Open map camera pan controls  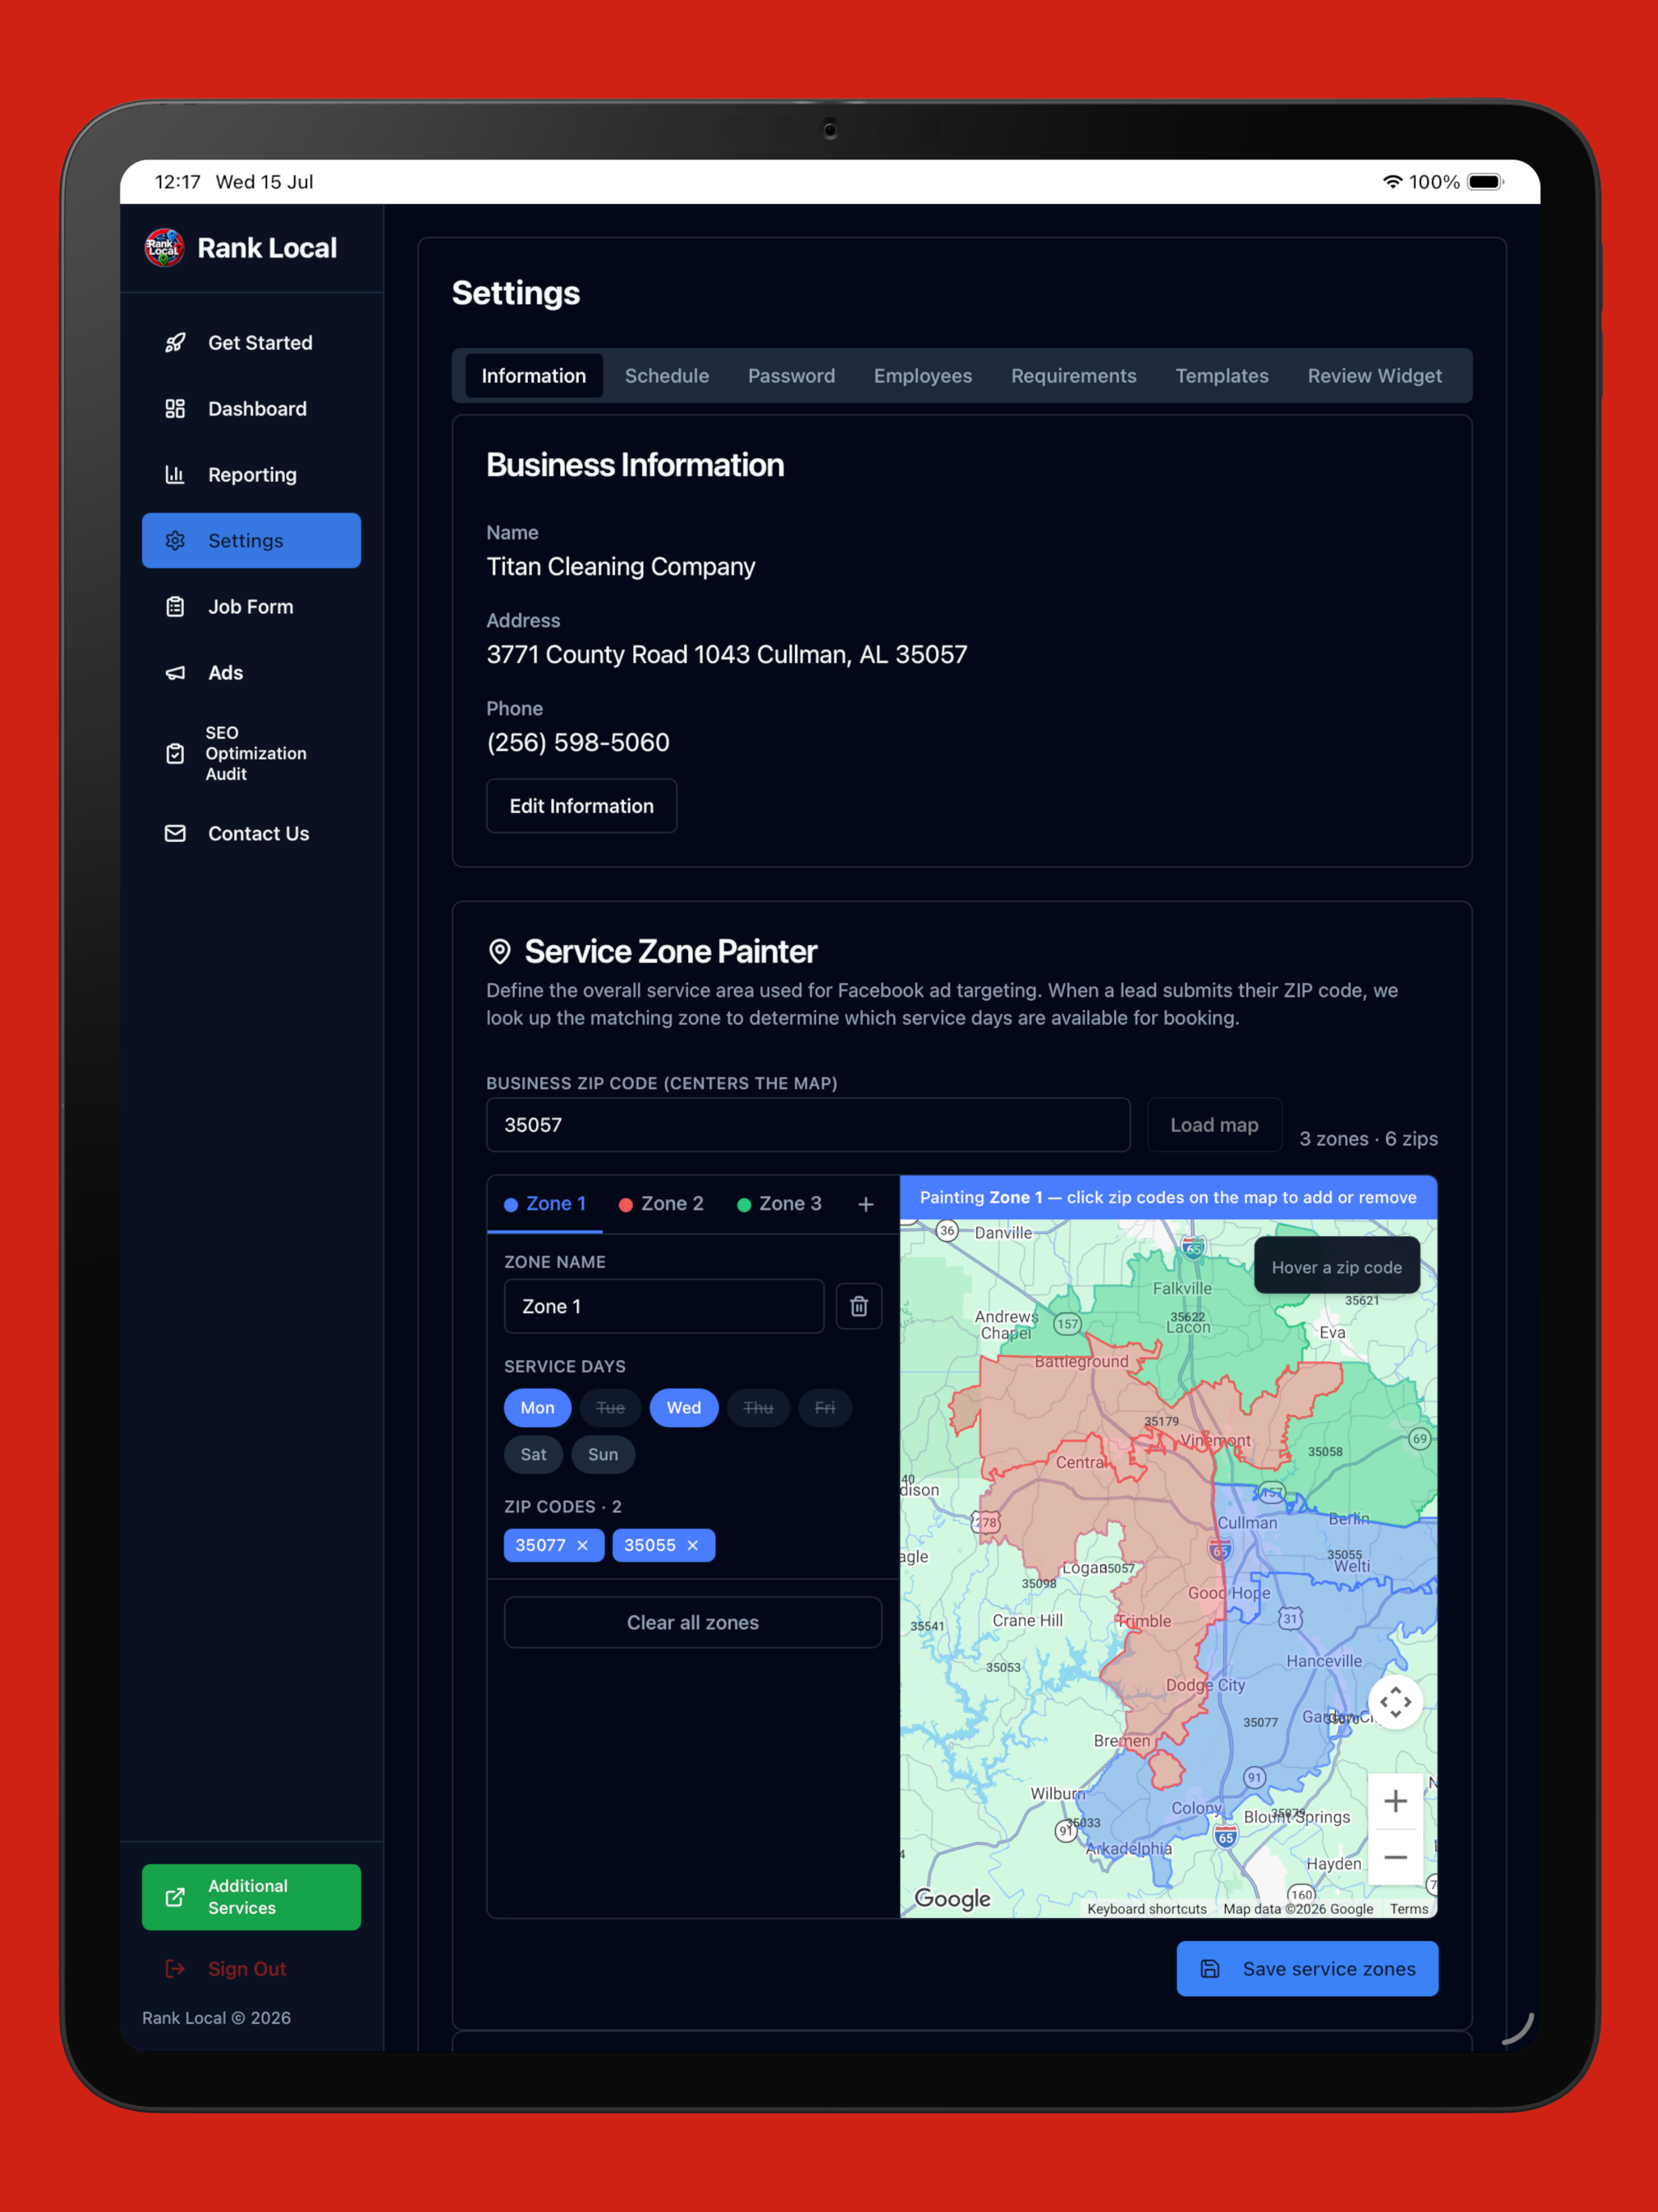pyautogui.click(x=1396, y=1702)
